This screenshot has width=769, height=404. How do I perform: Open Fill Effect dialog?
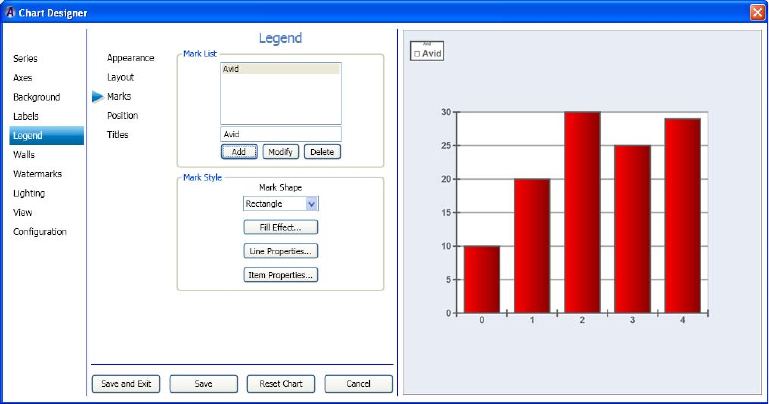click(281, 227)
